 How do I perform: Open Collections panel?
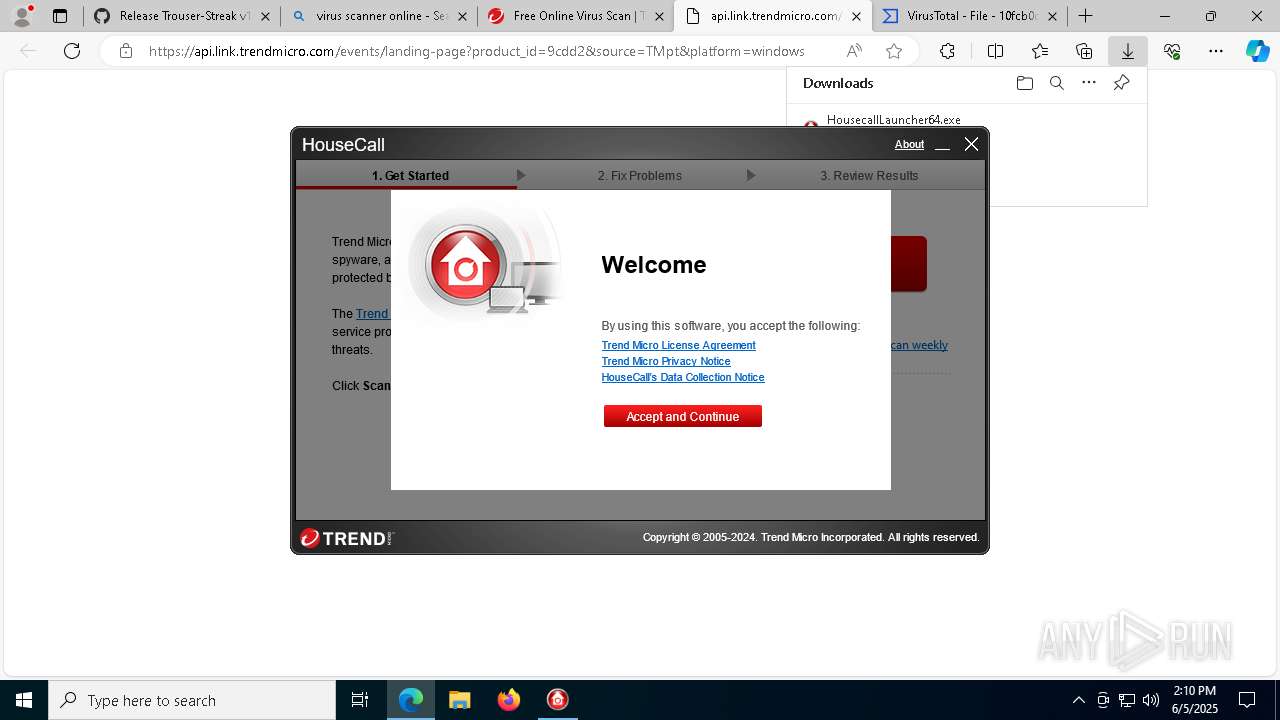pos(1084,51)
